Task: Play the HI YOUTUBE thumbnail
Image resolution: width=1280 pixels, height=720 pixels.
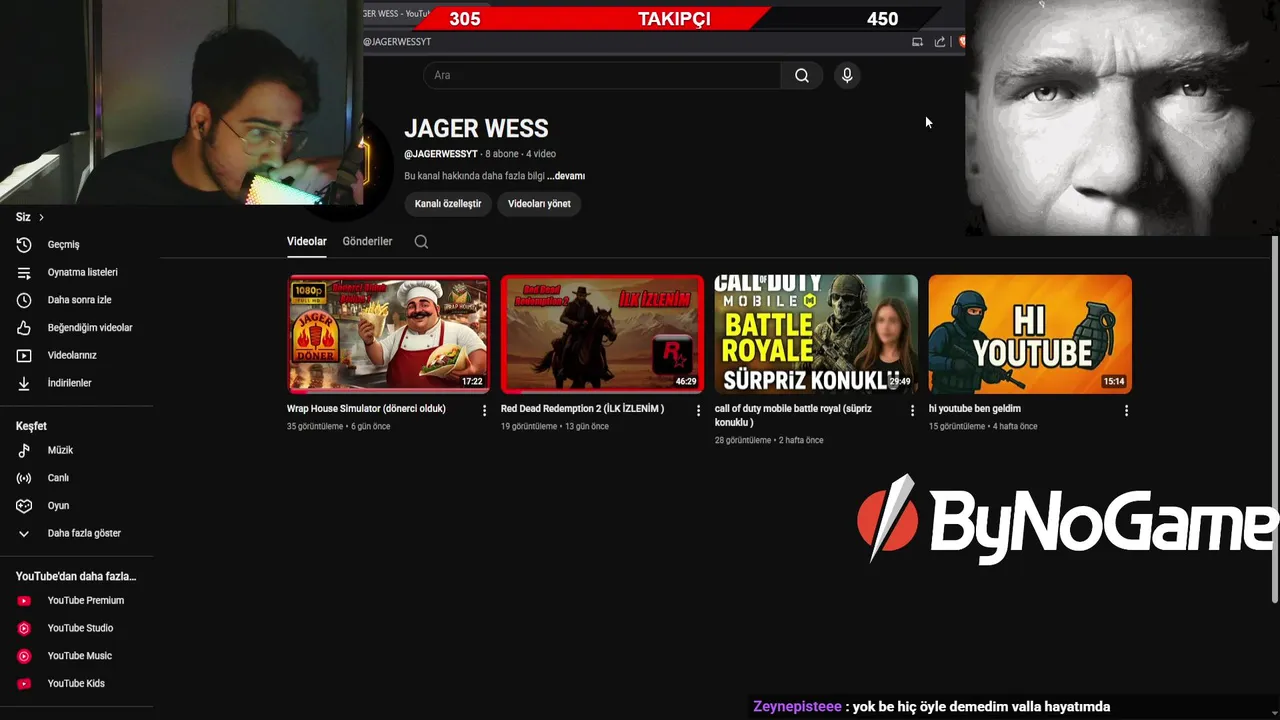Action: pos(1030,334)
